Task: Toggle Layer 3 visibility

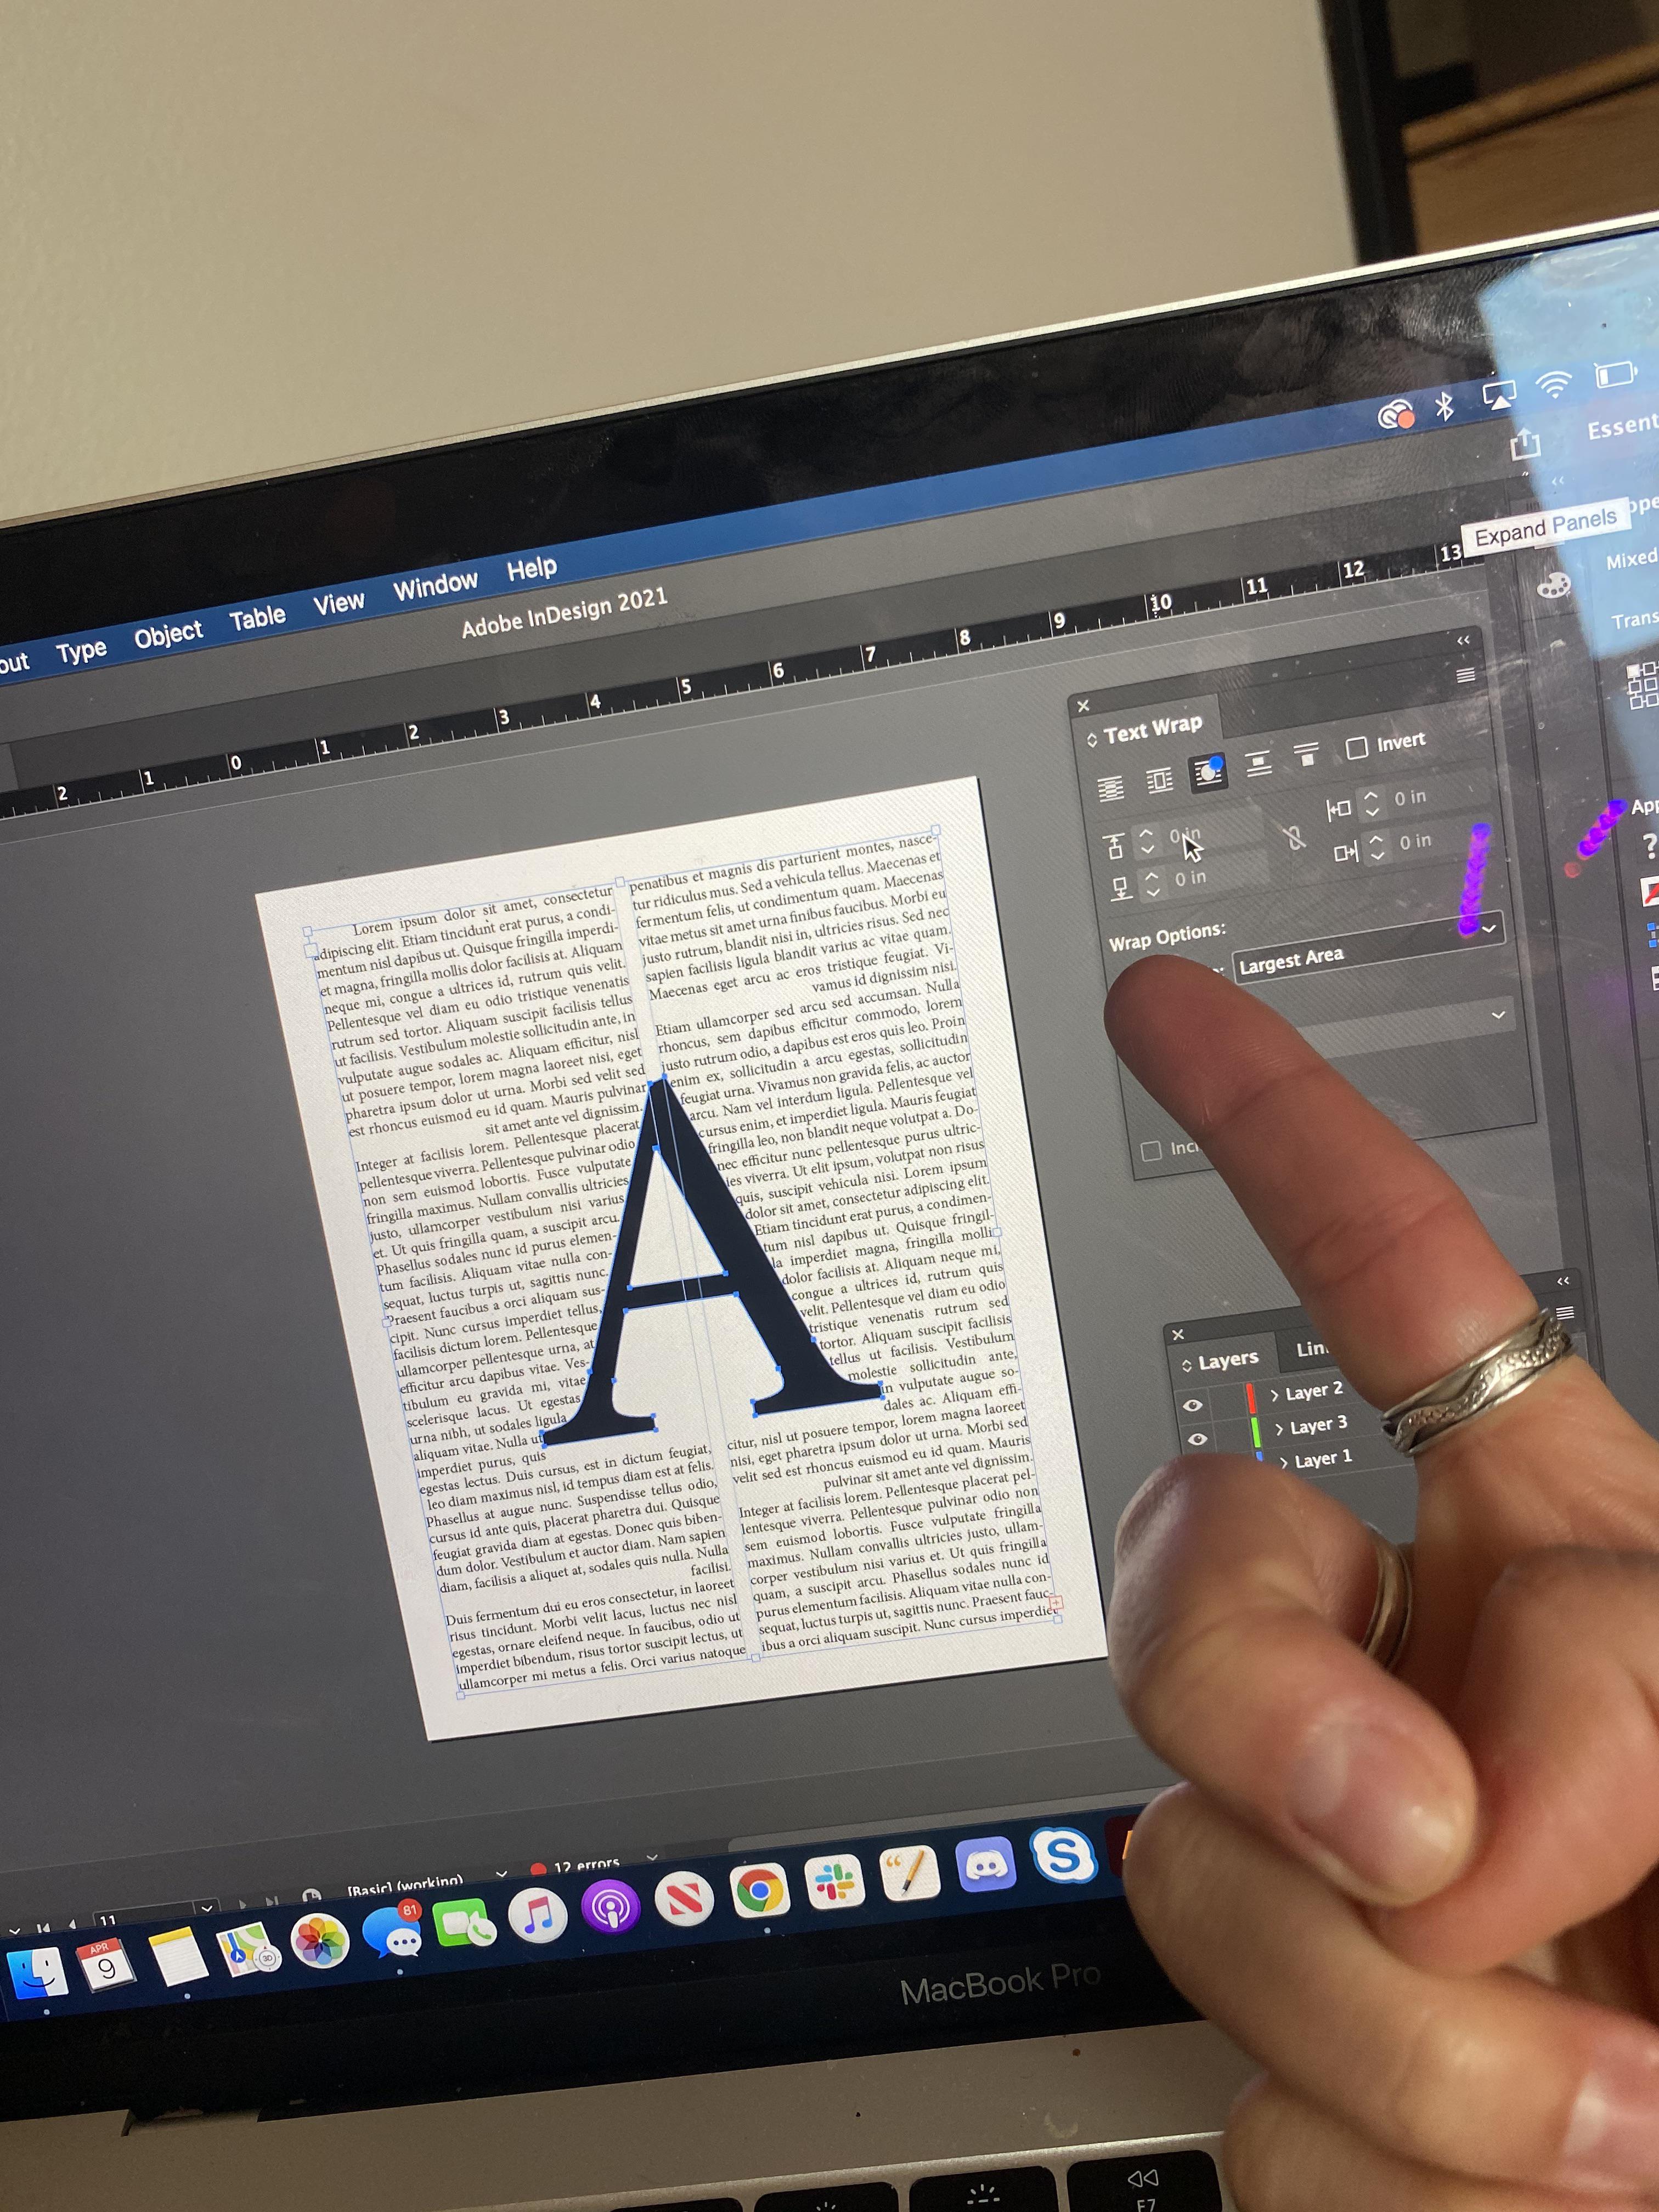Action: click(1196, 1440)
